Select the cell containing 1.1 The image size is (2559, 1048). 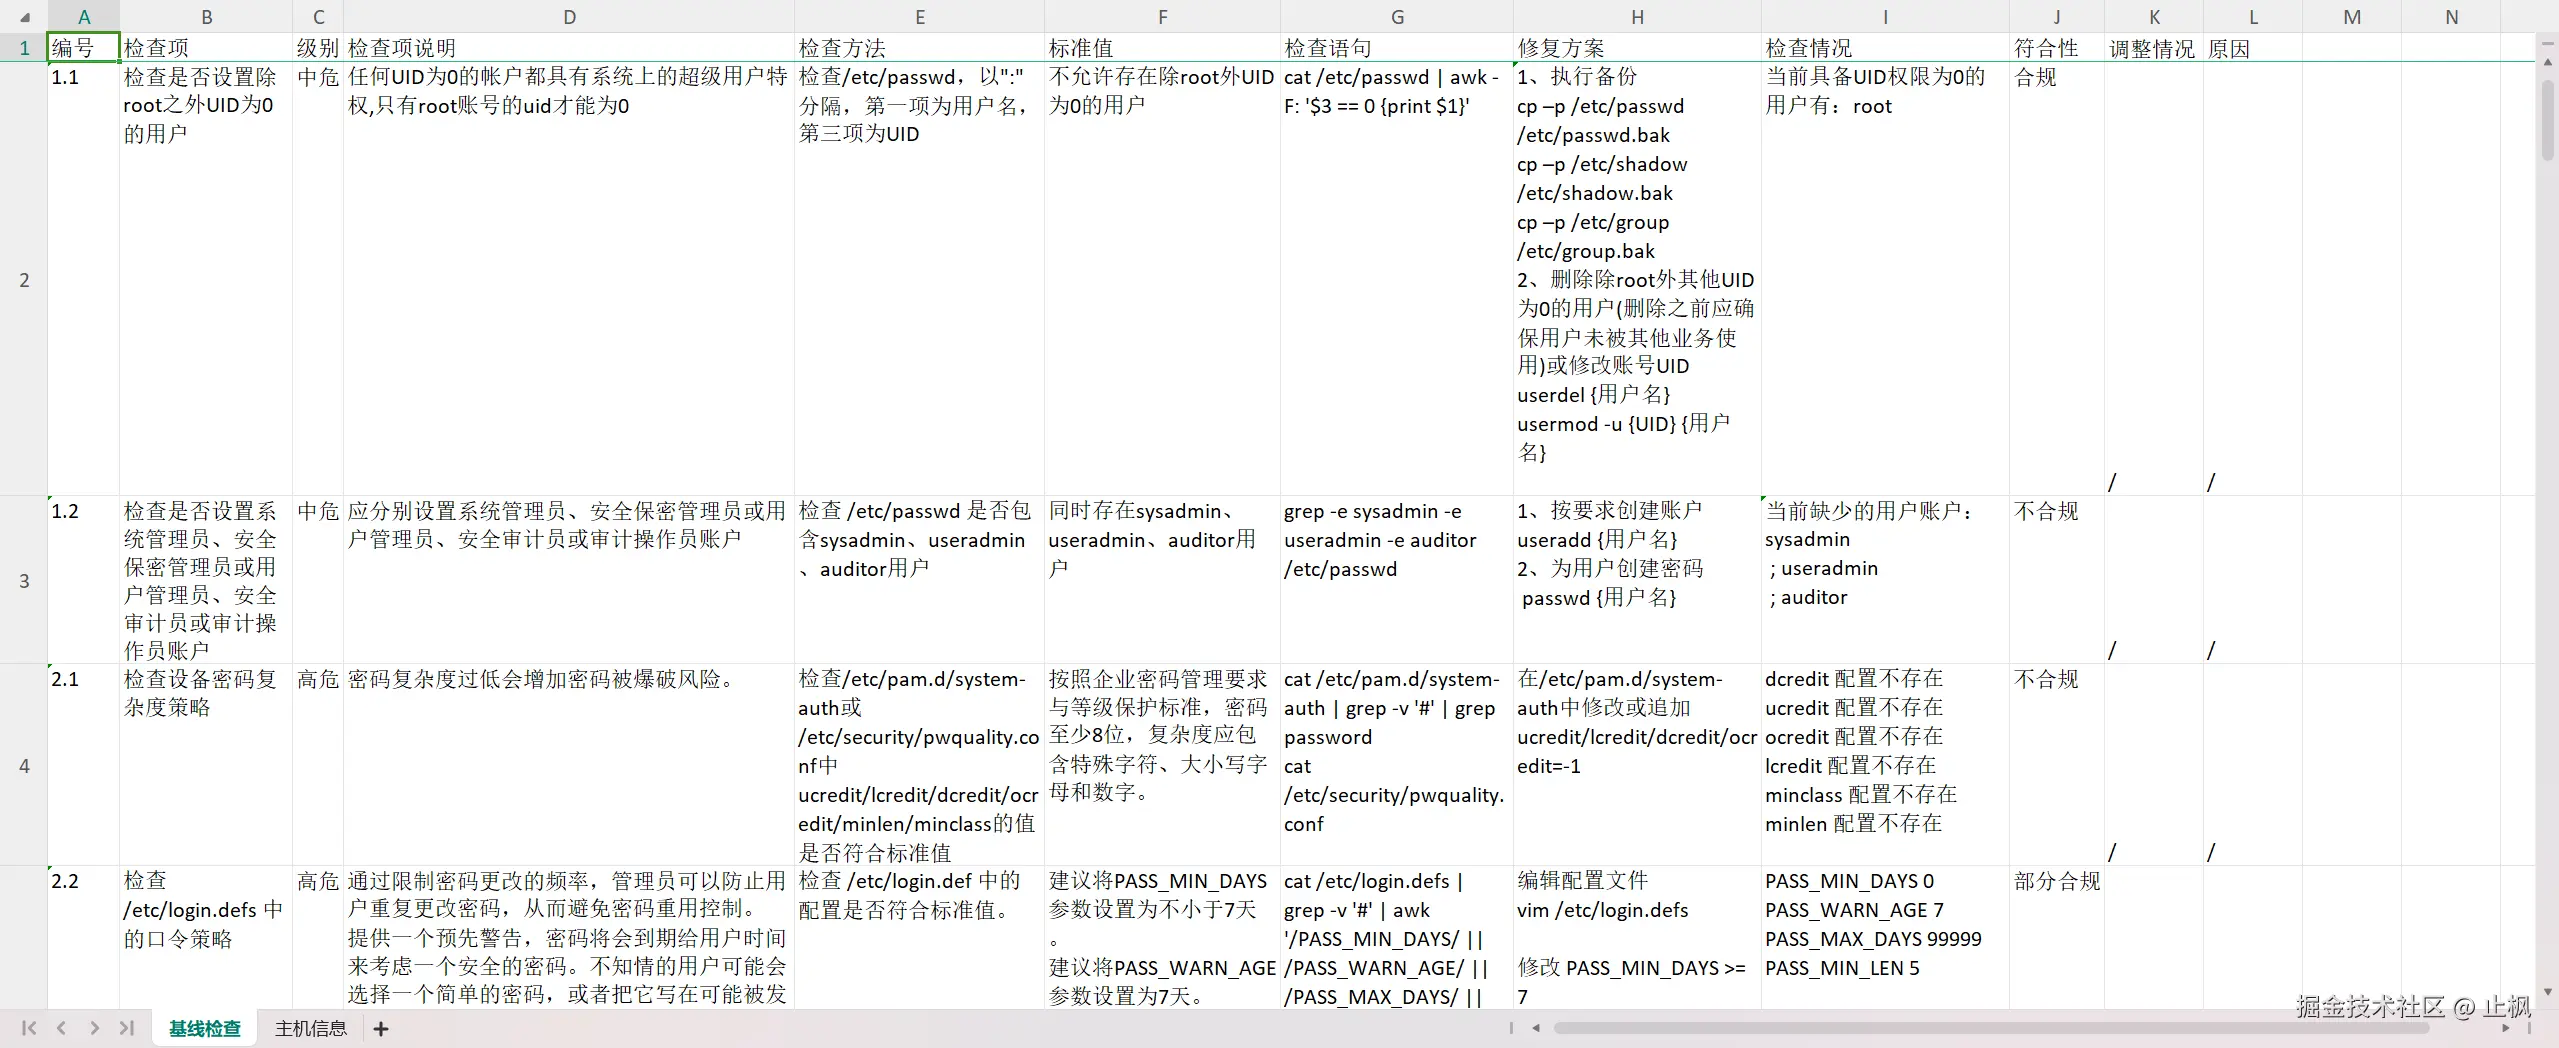coord(84,279)
